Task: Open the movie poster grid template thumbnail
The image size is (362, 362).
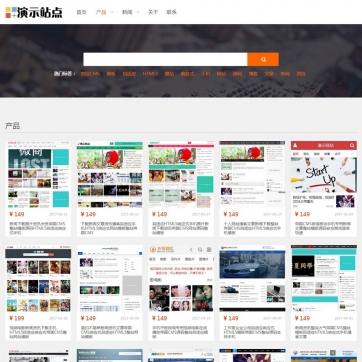Action: [x=38, y=279]
